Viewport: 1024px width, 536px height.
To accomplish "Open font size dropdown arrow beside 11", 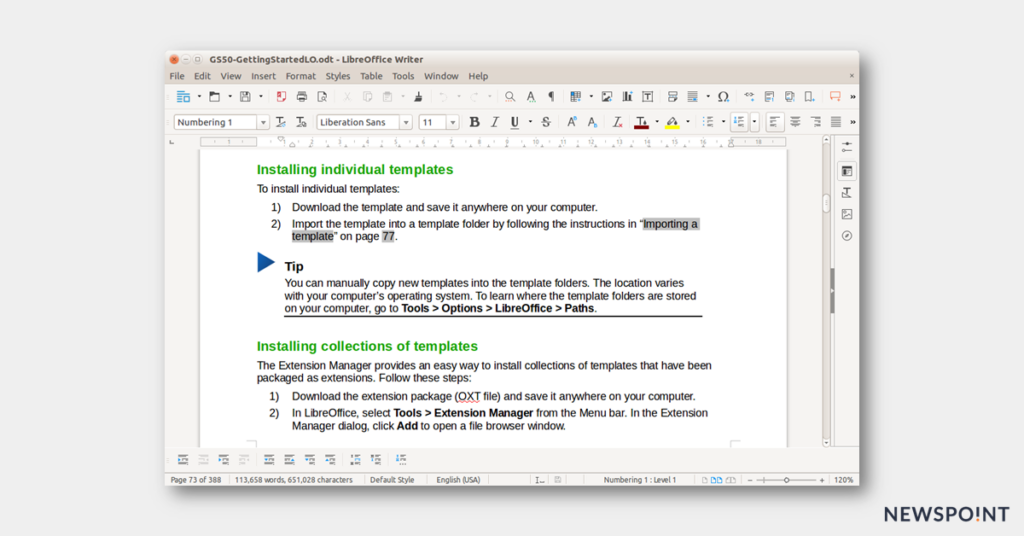I will click(453, 122).
